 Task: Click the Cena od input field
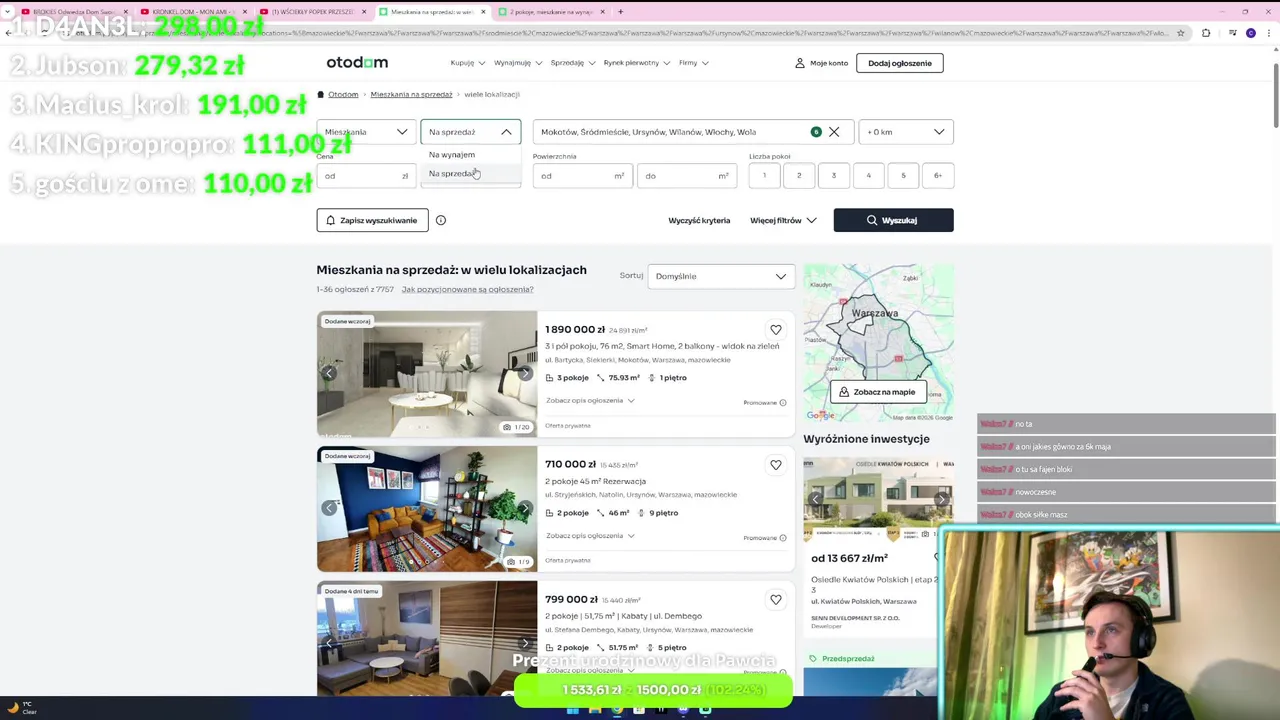(x=366, y=176)
